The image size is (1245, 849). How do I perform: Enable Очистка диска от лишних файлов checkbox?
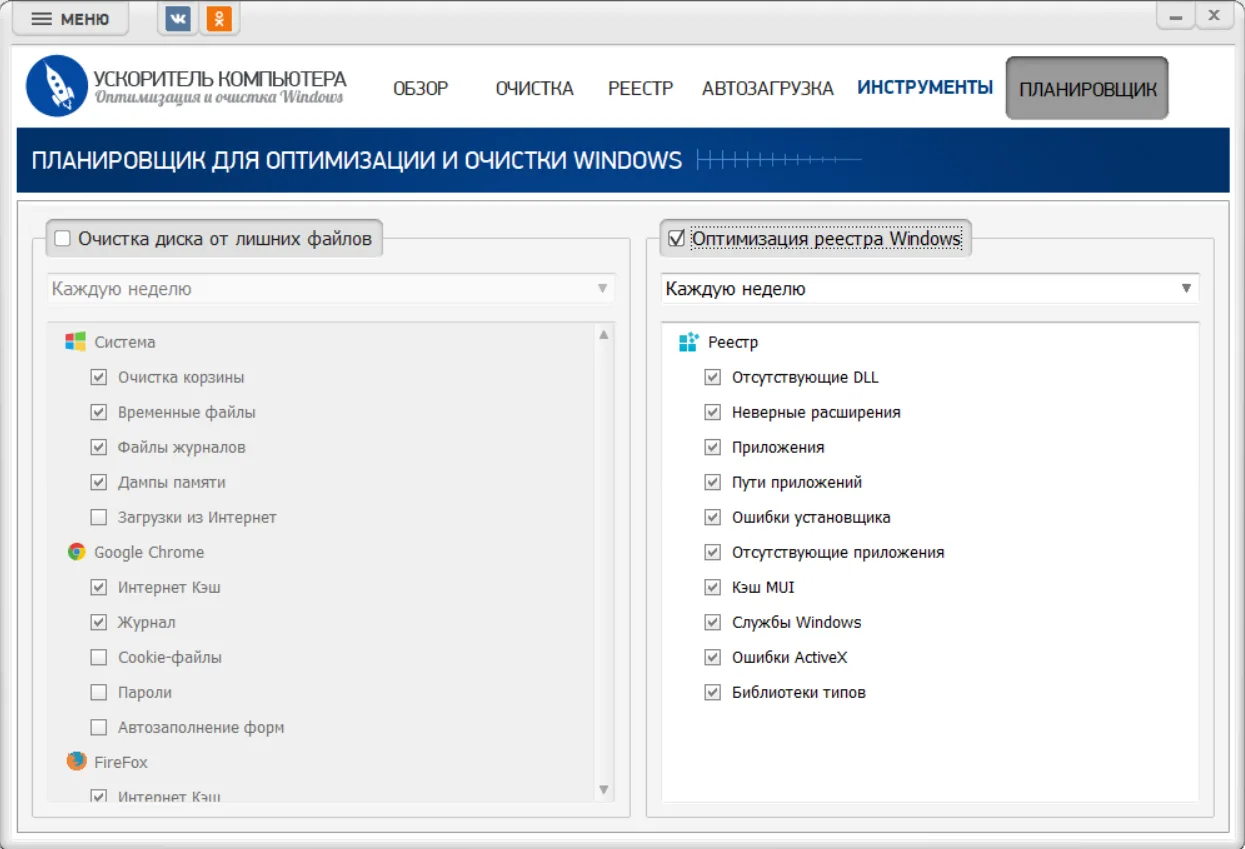pyautogui.click(x=63, y=239)
